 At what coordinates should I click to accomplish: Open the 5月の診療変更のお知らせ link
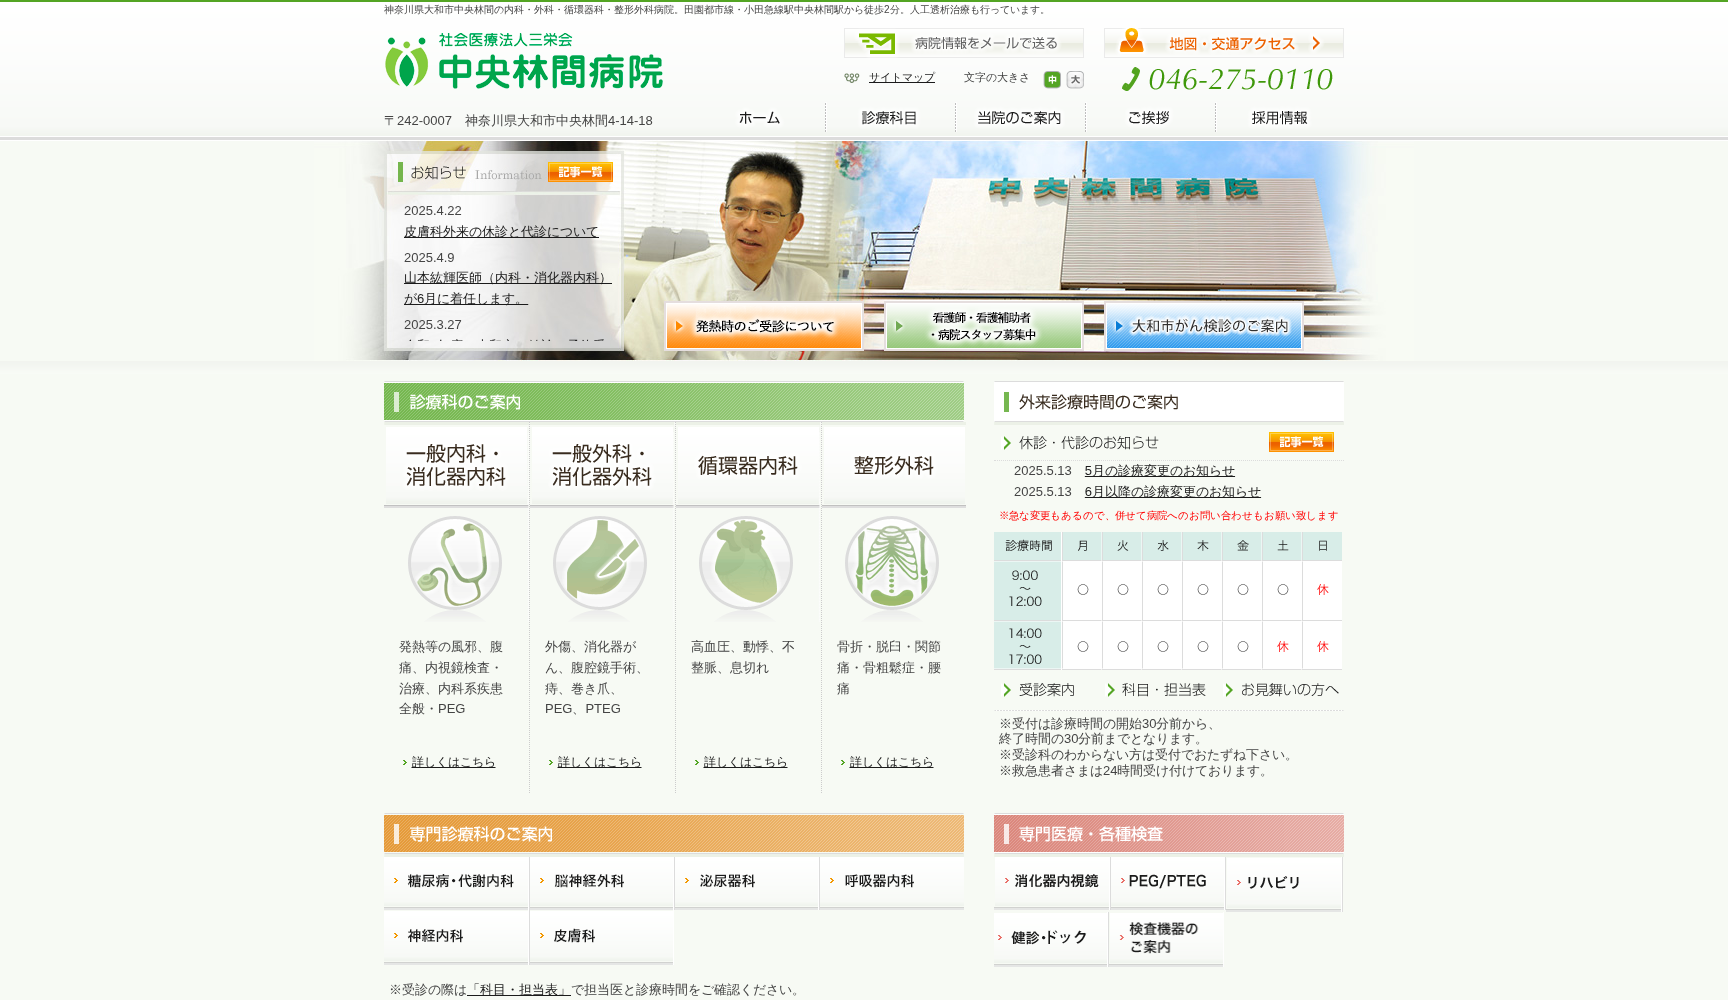1159,471
